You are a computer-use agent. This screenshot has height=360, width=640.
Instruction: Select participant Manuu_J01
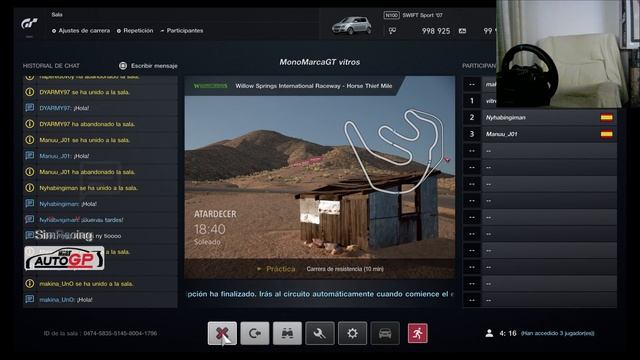pyautogui.click(x=549, y=134)
